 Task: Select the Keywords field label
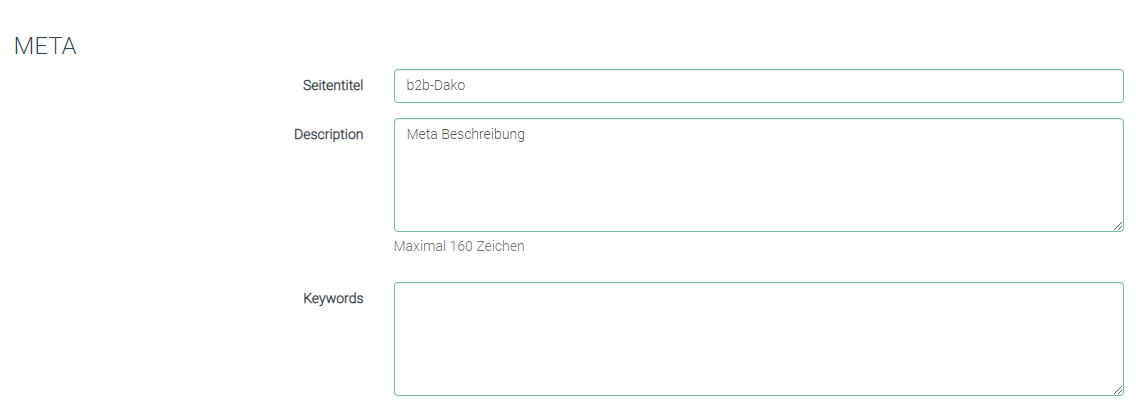click(333, 298)
